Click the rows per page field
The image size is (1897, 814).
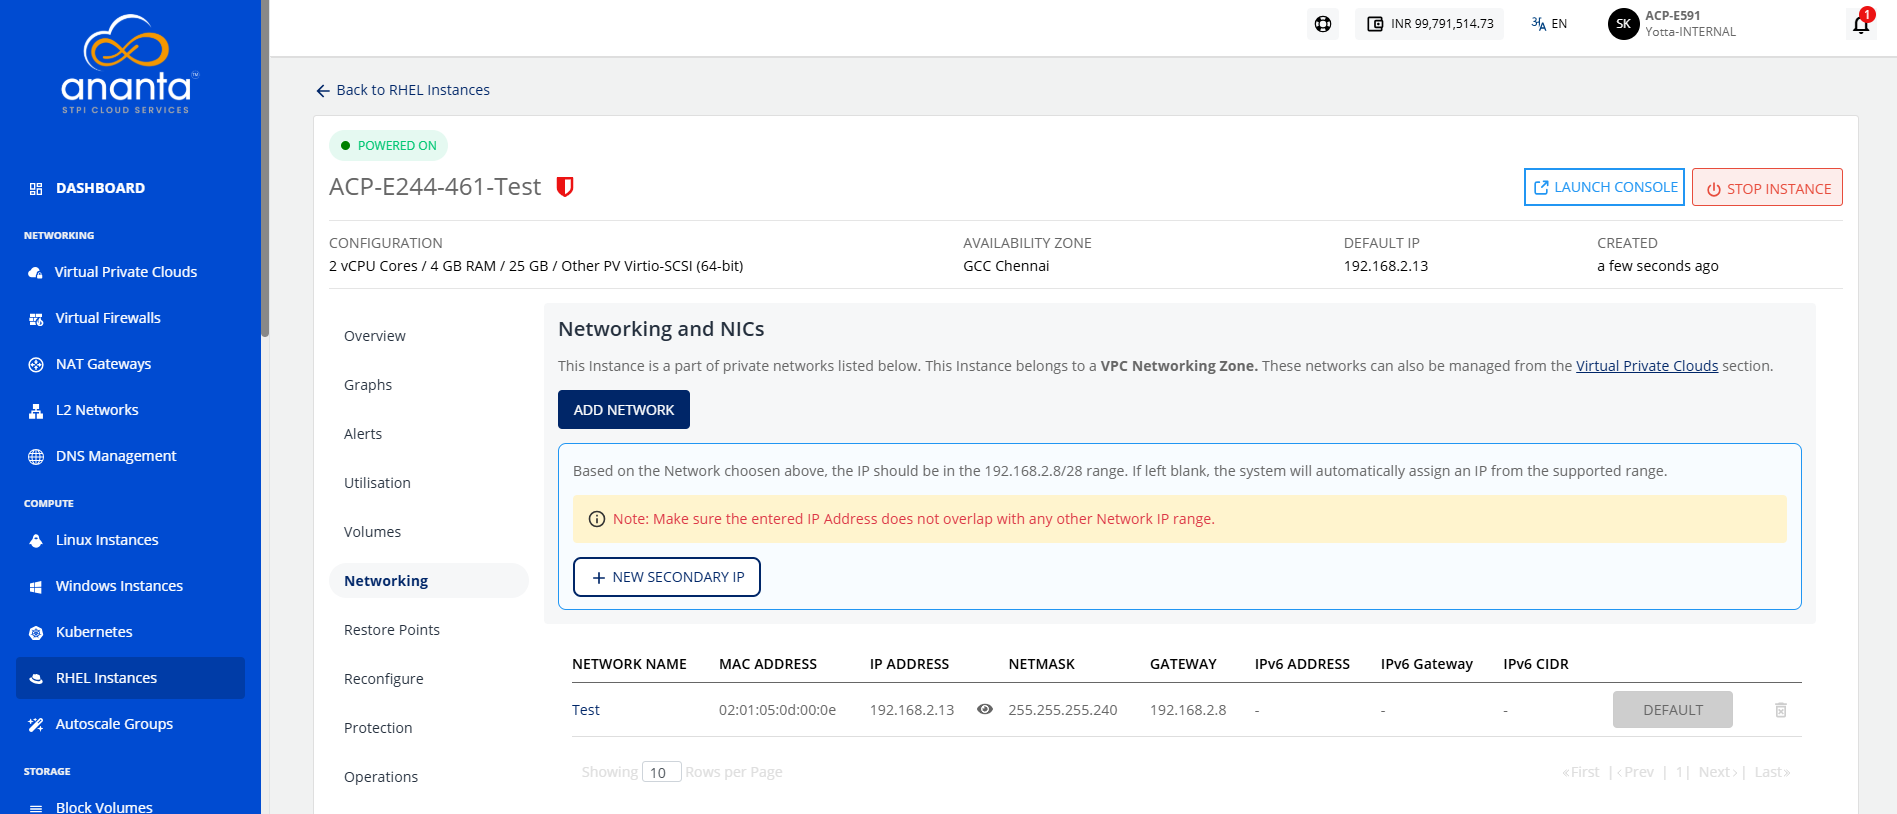pos(661,772)
